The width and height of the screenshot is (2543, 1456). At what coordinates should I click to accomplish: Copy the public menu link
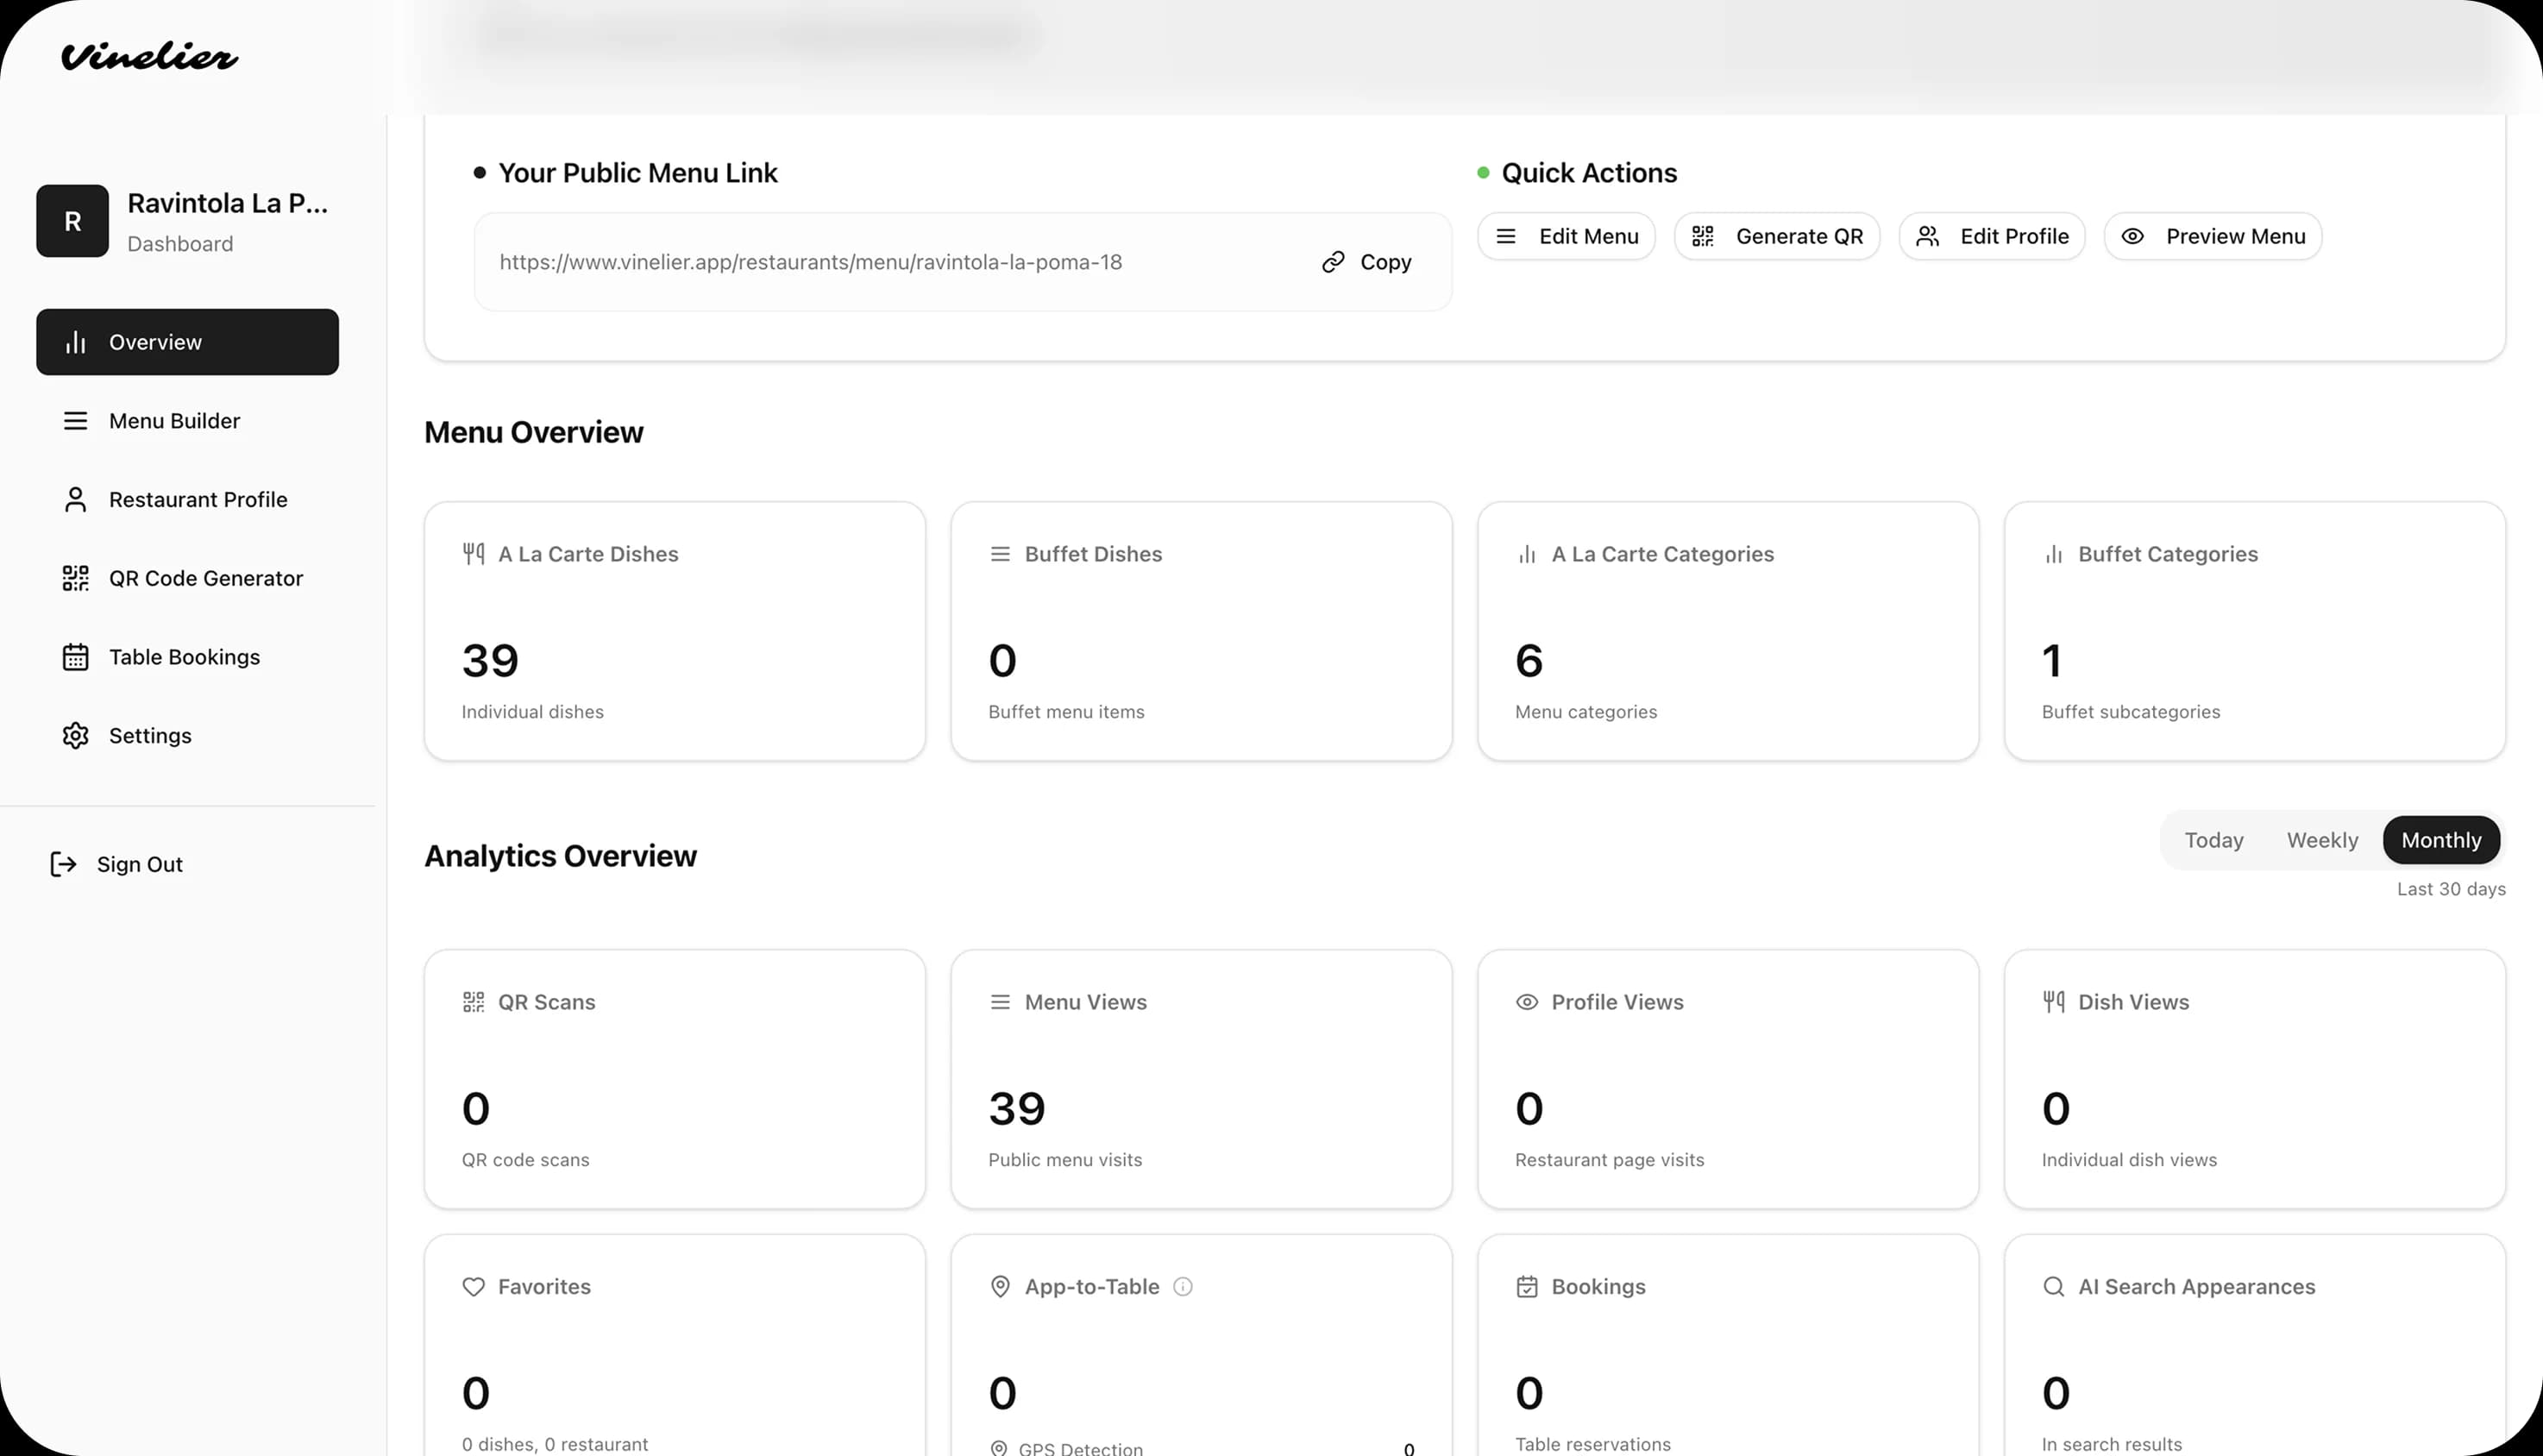coord(1365,261)
